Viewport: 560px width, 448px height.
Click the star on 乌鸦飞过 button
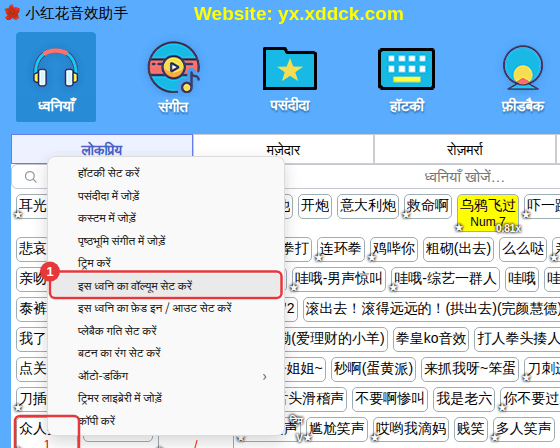(x=459, y=227)
